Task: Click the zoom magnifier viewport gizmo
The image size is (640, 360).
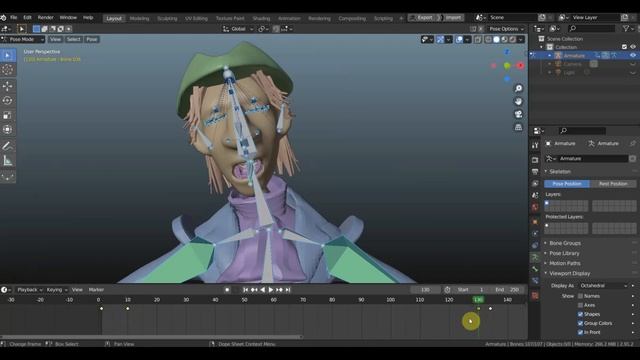Action: click(x=518, y=89)
